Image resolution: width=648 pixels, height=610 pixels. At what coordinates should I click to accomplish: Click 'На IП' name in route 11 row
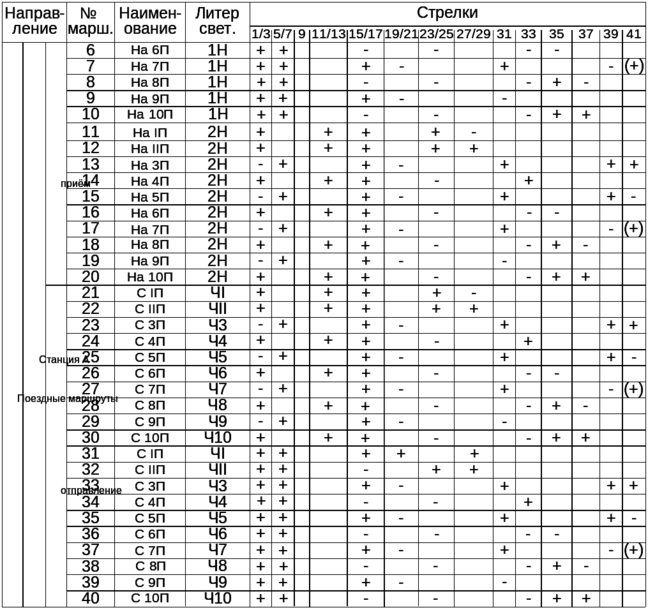(x=150, y=132)
